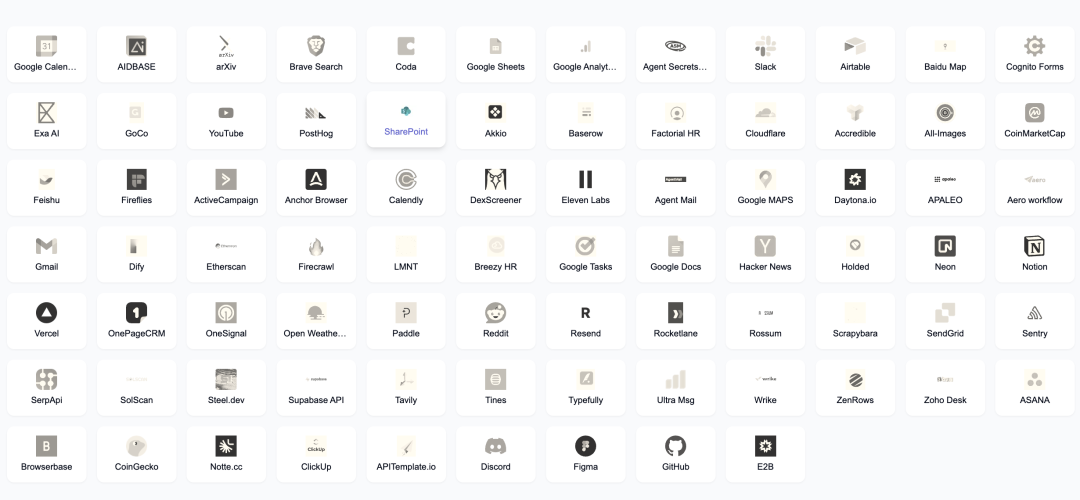Choose the Google Docs integration

[676, 255]
